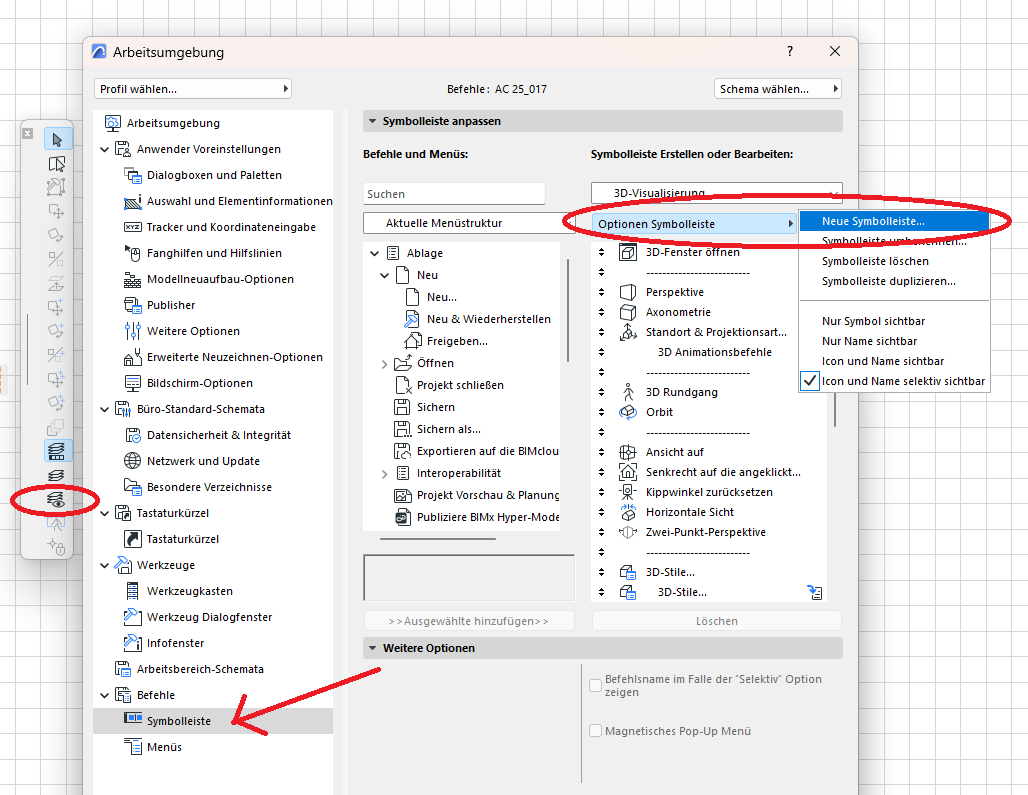Image resolution: width=1028 pixels, height=795 pixels.
Task: Select the Marquee tool in floating toolbar
Action: point(57,164)
